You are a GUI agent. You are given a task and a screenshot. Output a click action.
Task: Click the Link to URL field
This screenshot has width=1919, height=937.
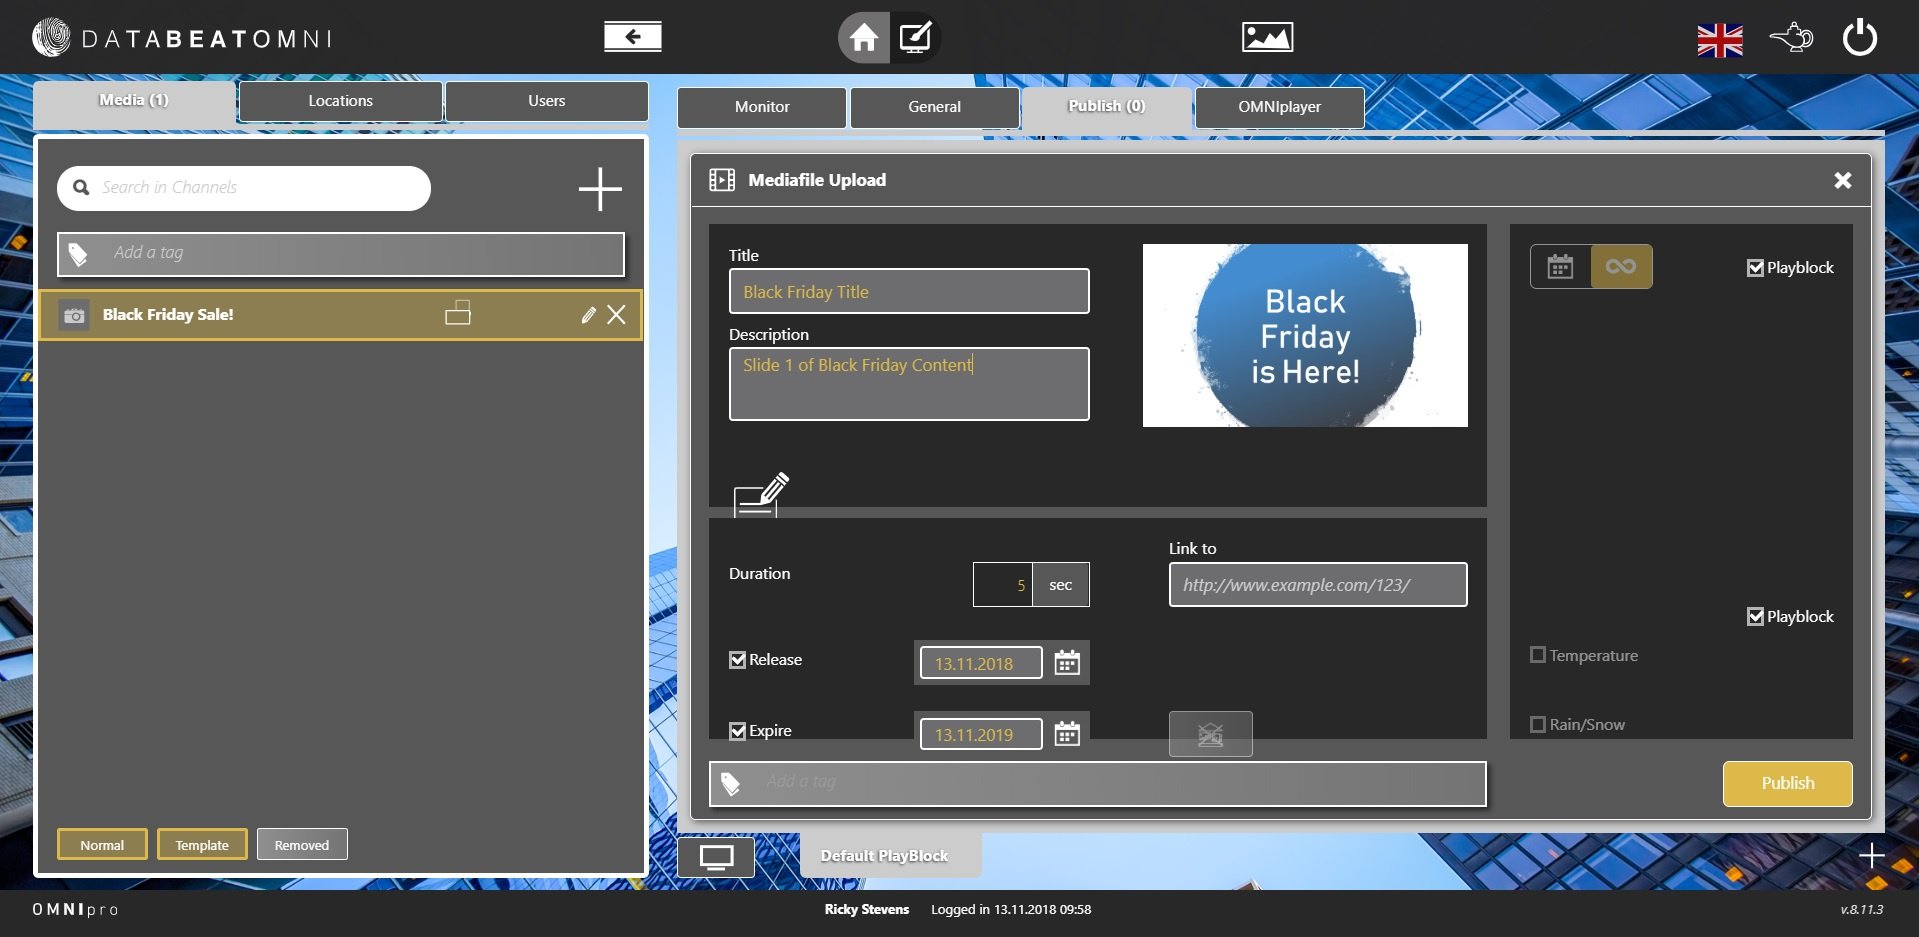click(x=1318, y=585)
